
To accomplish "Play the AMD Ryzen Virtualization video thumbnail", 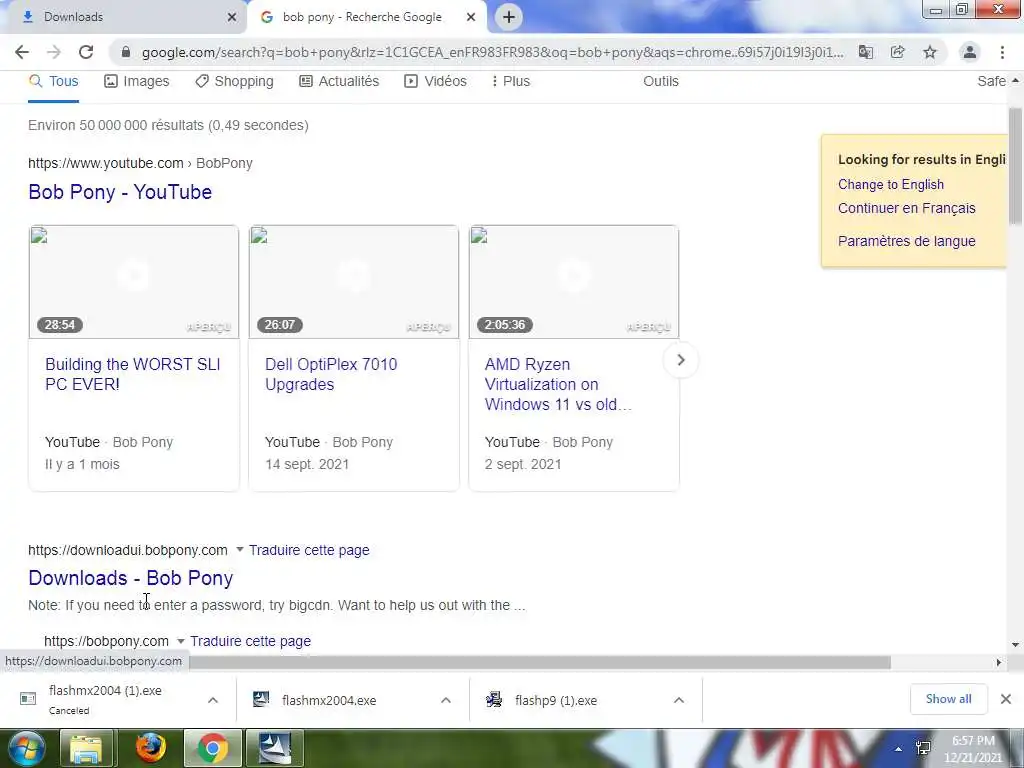I will tap(574, 282).
